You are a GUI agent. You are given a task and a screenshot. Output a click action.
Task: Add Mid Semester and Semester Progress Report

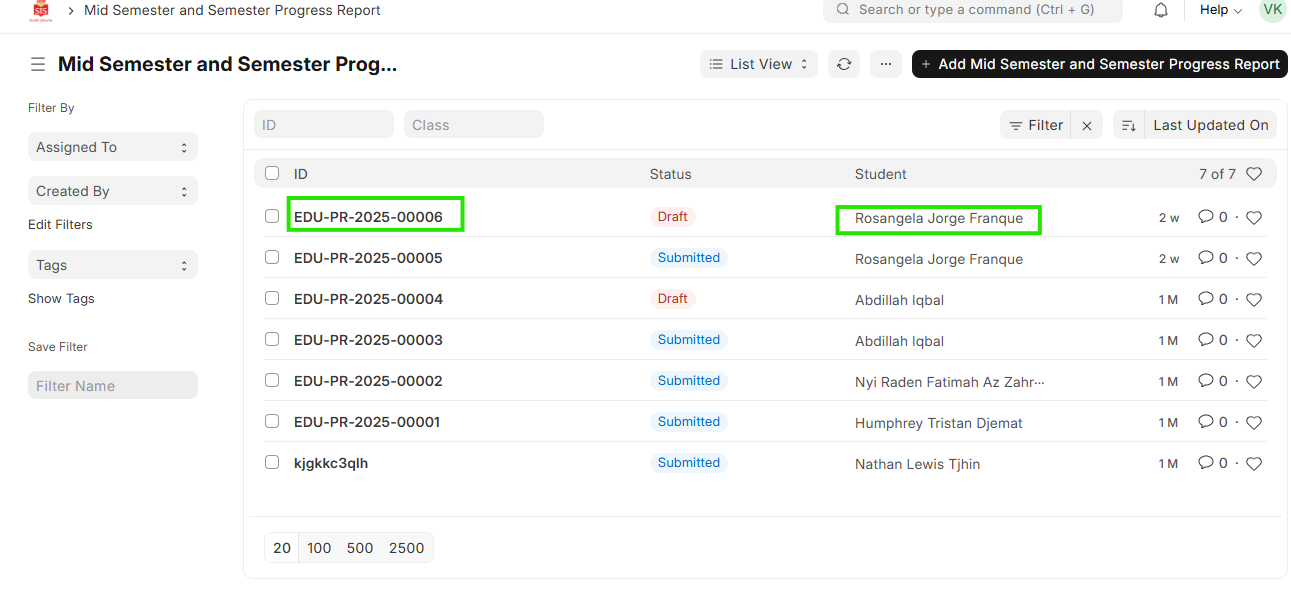click(1099, 64)
